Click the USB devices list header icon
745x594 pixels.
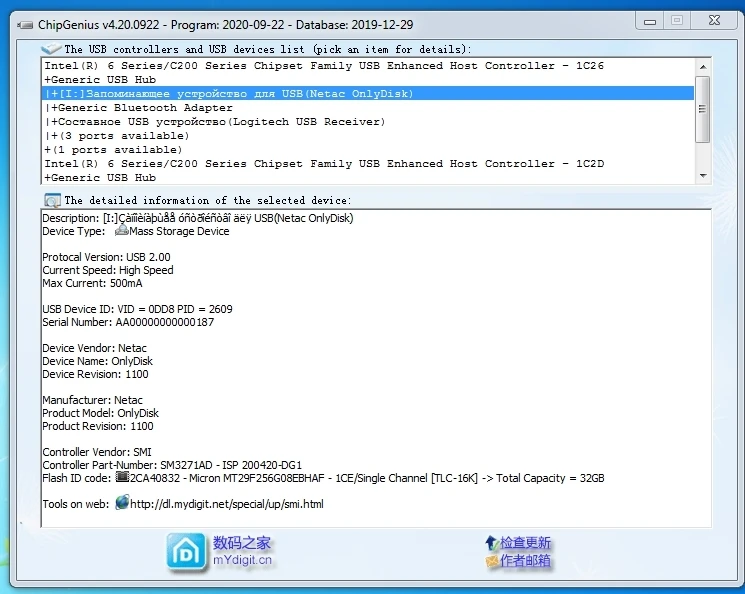(51, 48)
